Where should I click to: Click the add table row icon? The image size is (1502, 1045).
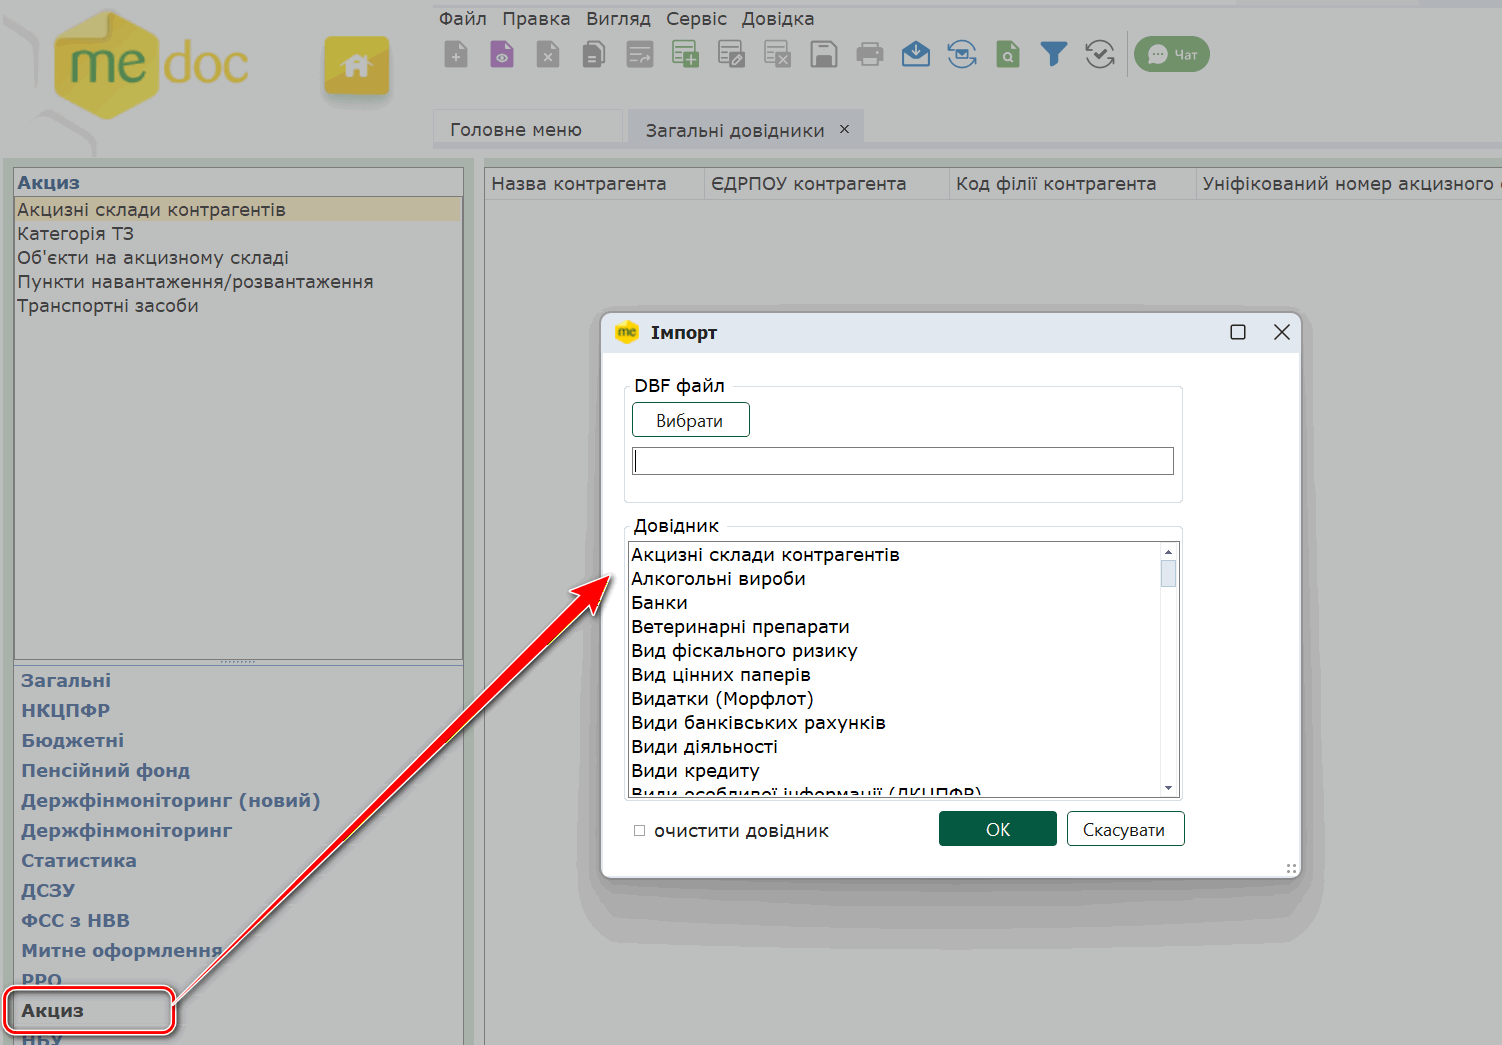[685, 54]
